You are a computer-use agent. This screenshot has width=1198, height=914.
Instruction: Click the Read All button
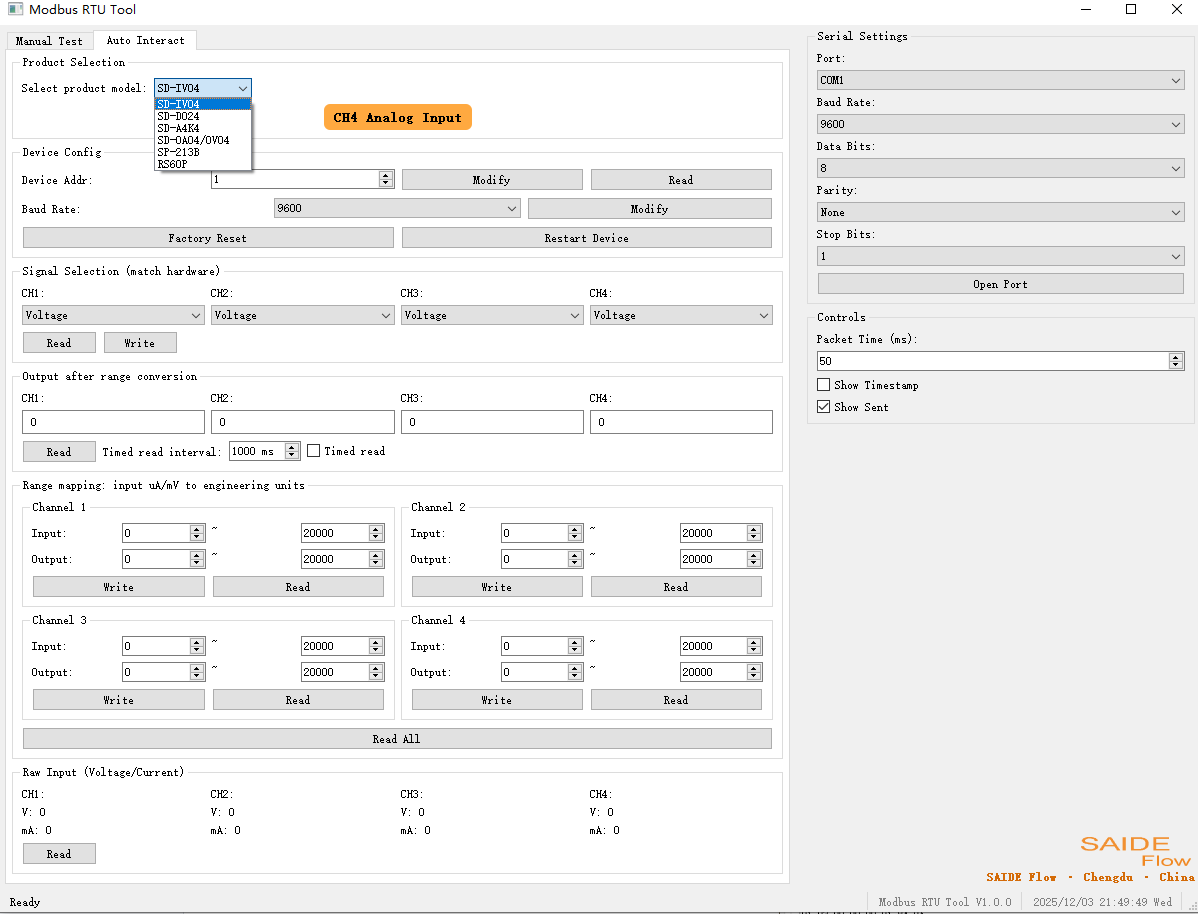(397, 738)
